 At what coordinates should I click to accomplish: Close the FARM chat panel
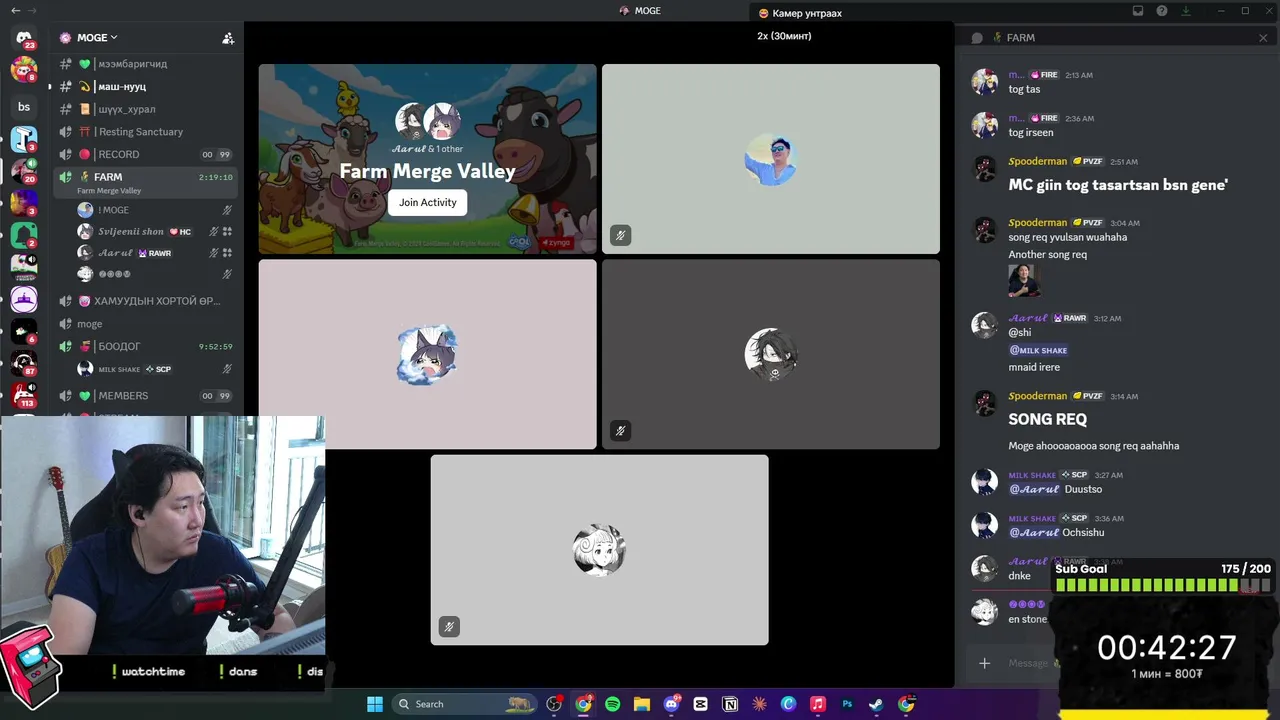pos(1263,38)
